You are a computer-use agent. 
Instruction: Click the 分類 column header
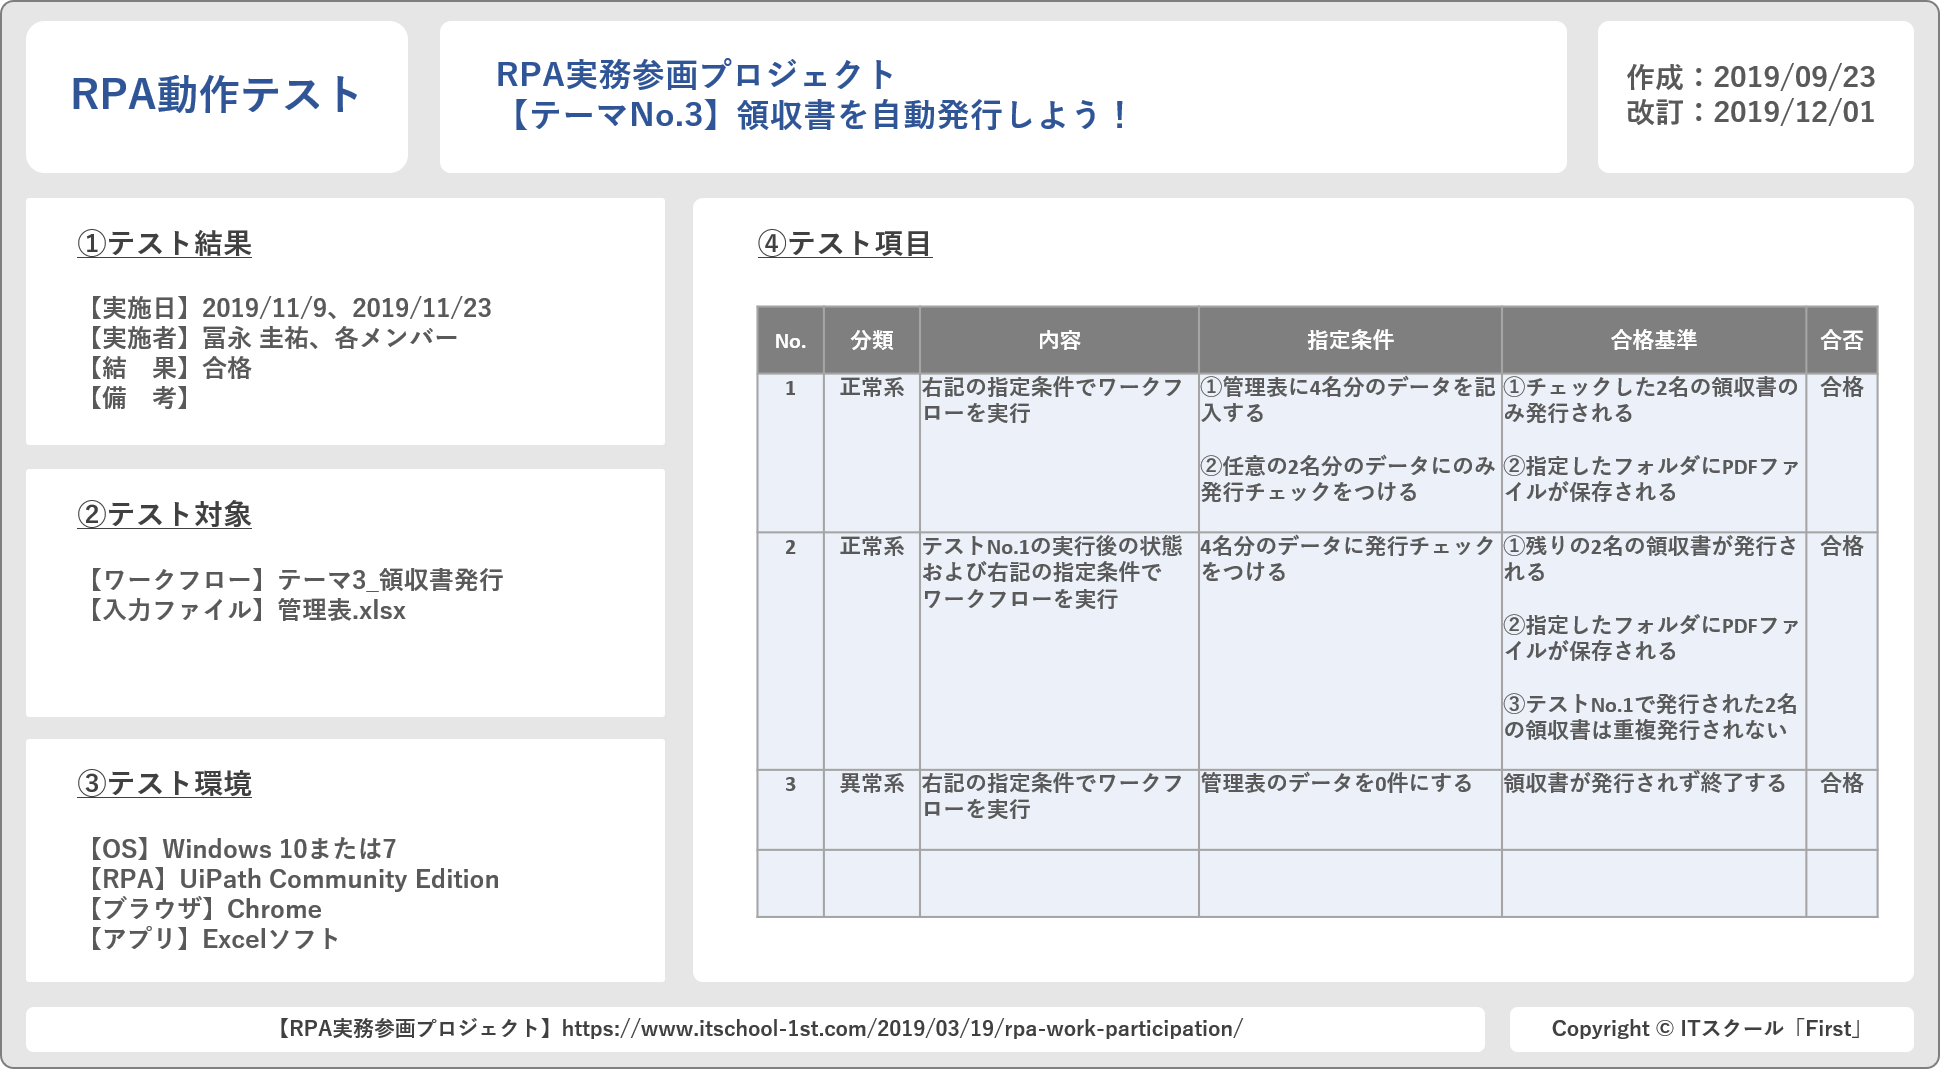point(871,341)
